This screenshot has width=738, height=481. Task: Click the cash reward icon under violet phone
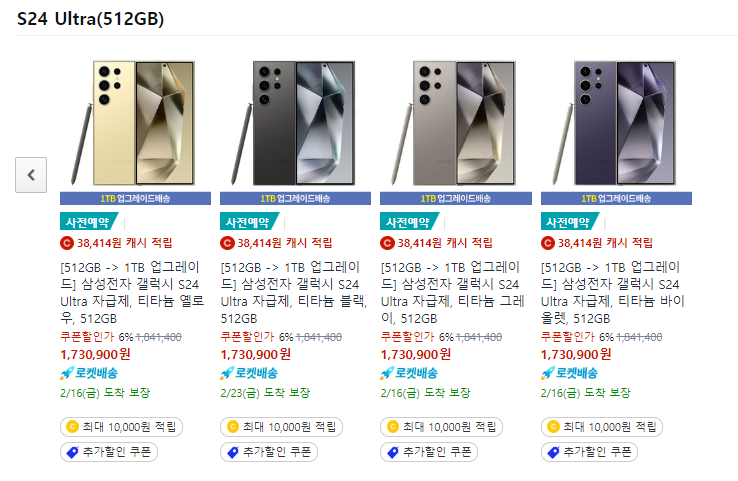coord(548,243)
